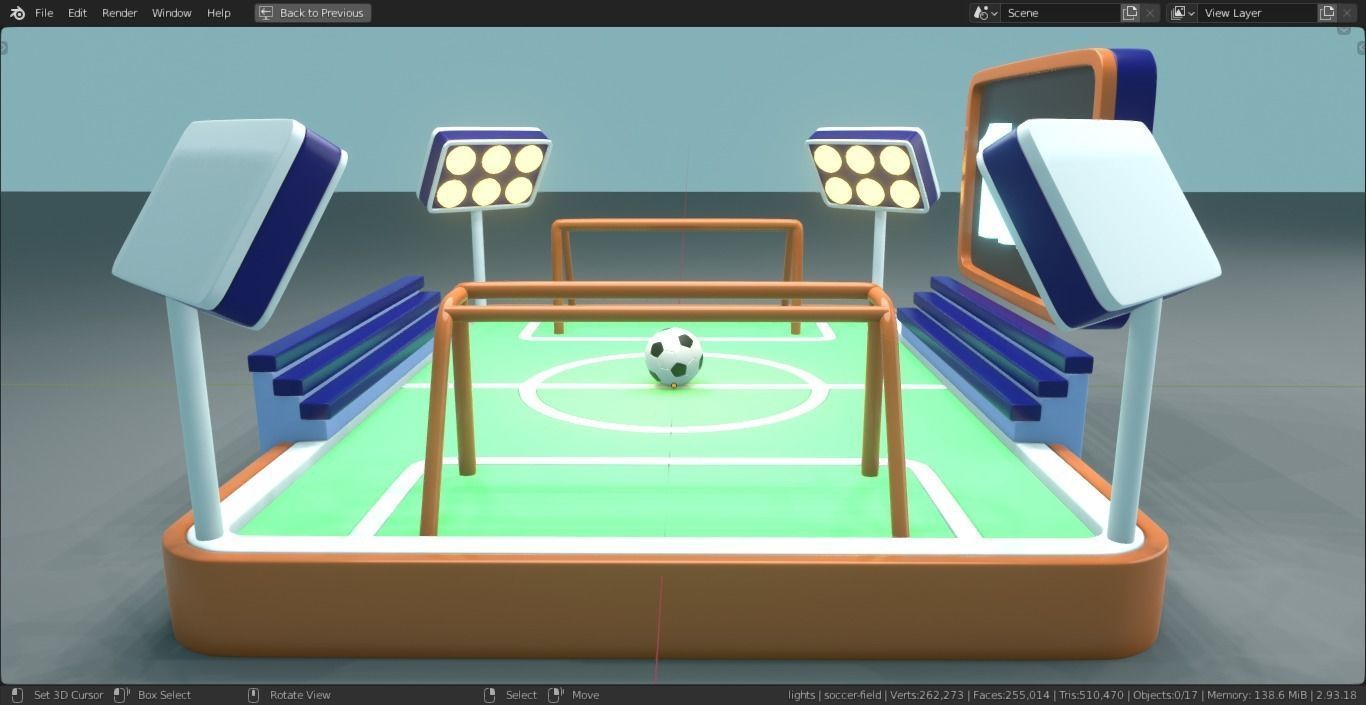The height and width of the screenshot is (705, 1366).
Task: Click the remove view layer X icon
Action: point(1347,13)
